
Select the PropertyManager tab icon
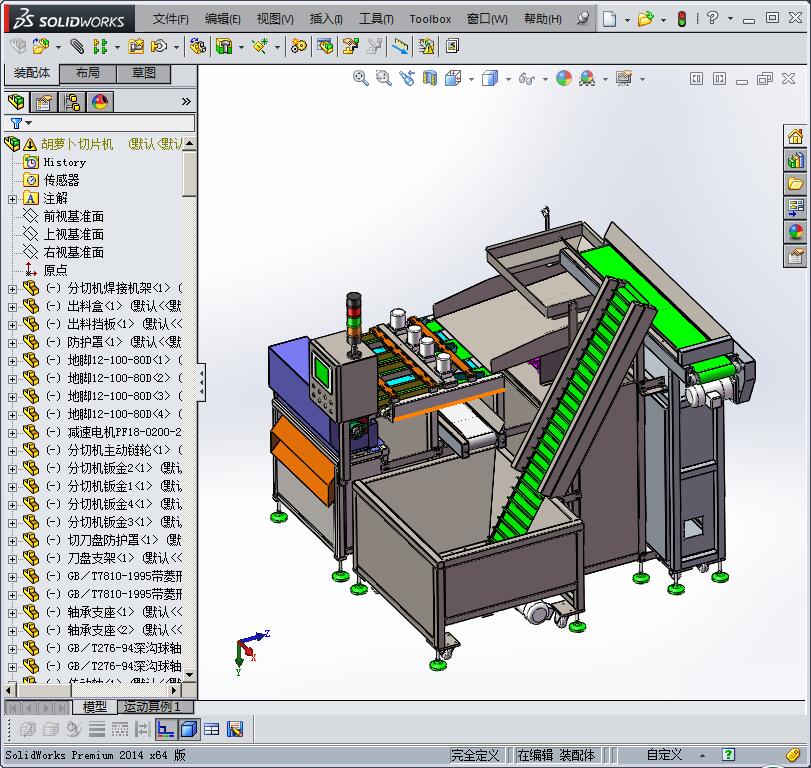click(44, 102)
